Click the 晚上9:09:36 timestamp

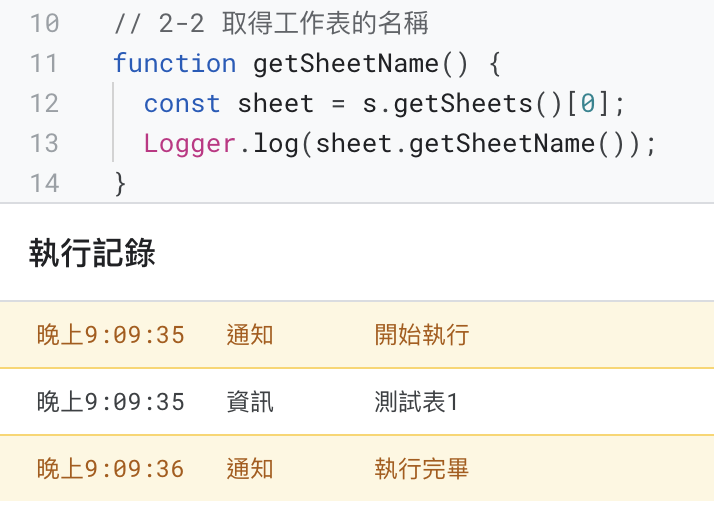click(x=111, y=469)
